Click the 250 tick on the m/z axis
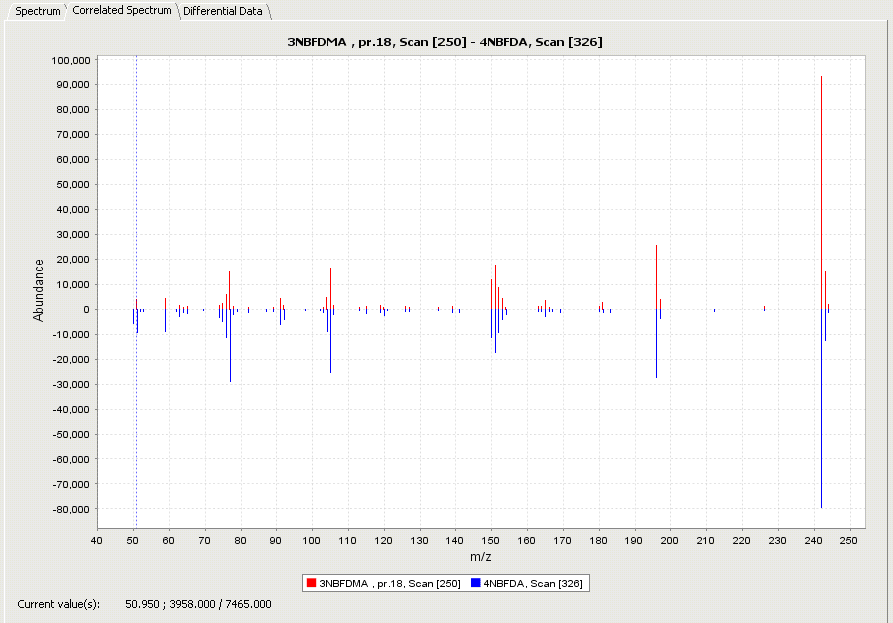Viewport: 893px width, 623px height. click(x=849, y=541)
